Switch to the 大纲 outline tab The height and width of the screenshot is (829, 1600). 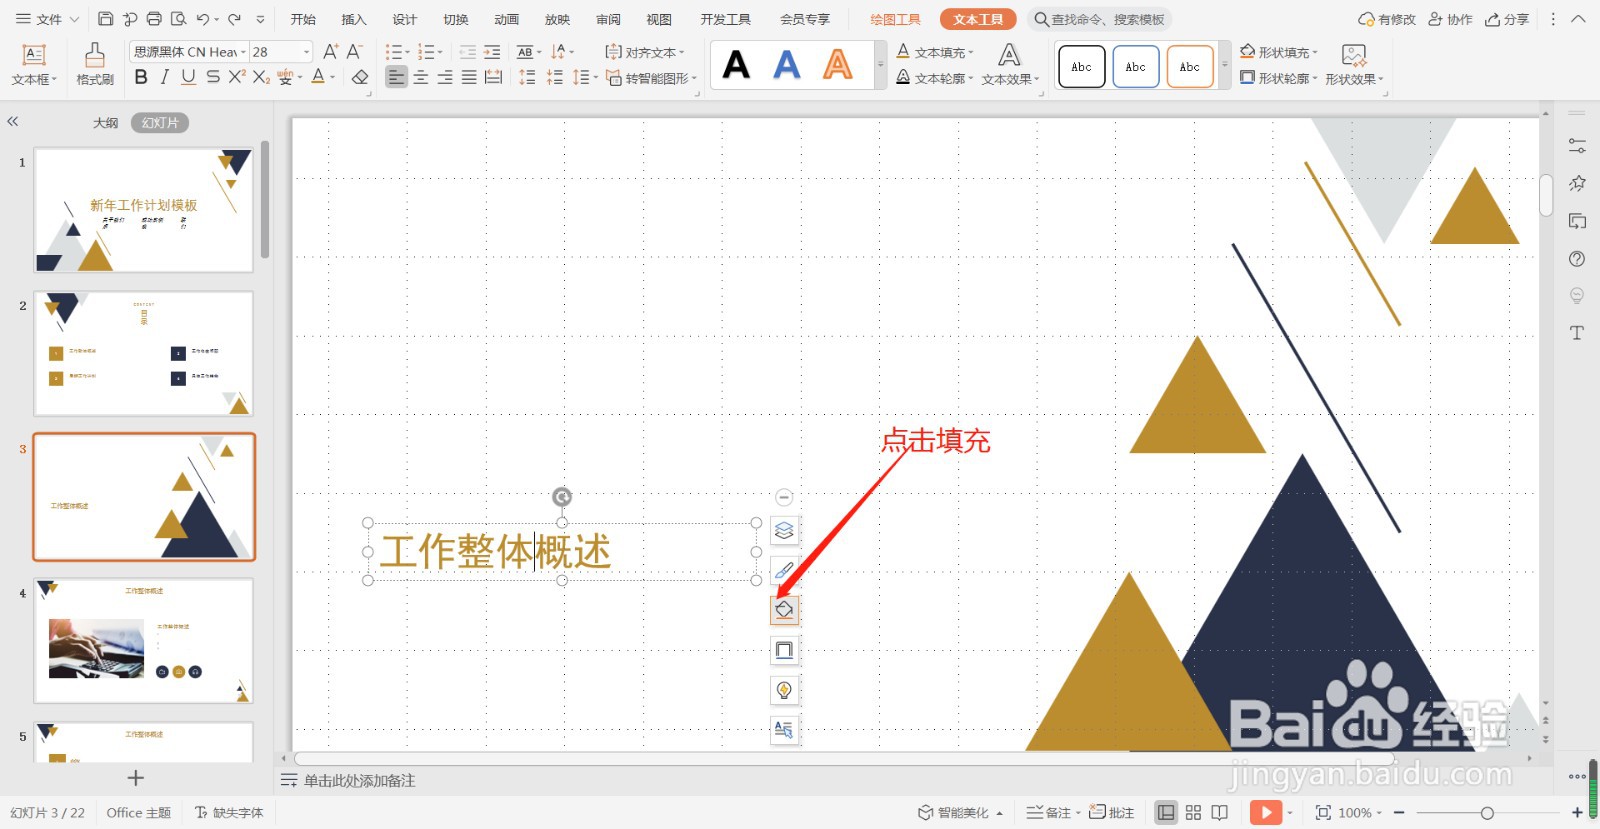point(106,123)
